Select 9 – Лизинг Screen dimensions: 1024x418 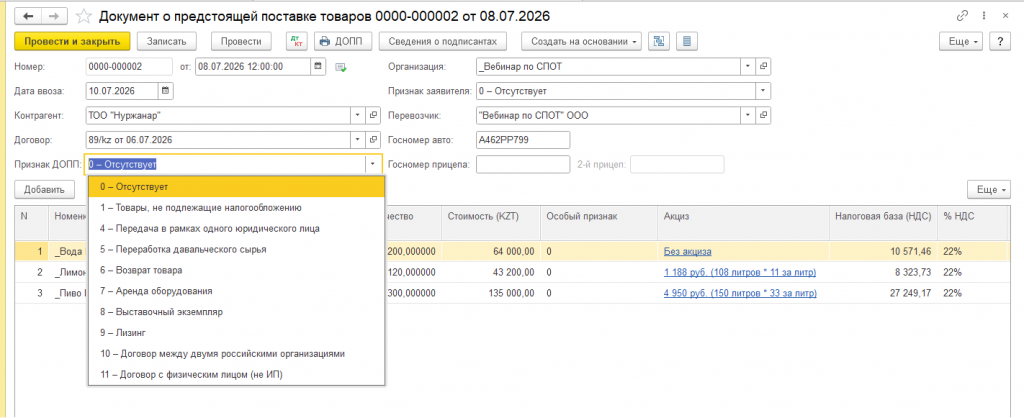pos(236,332)
